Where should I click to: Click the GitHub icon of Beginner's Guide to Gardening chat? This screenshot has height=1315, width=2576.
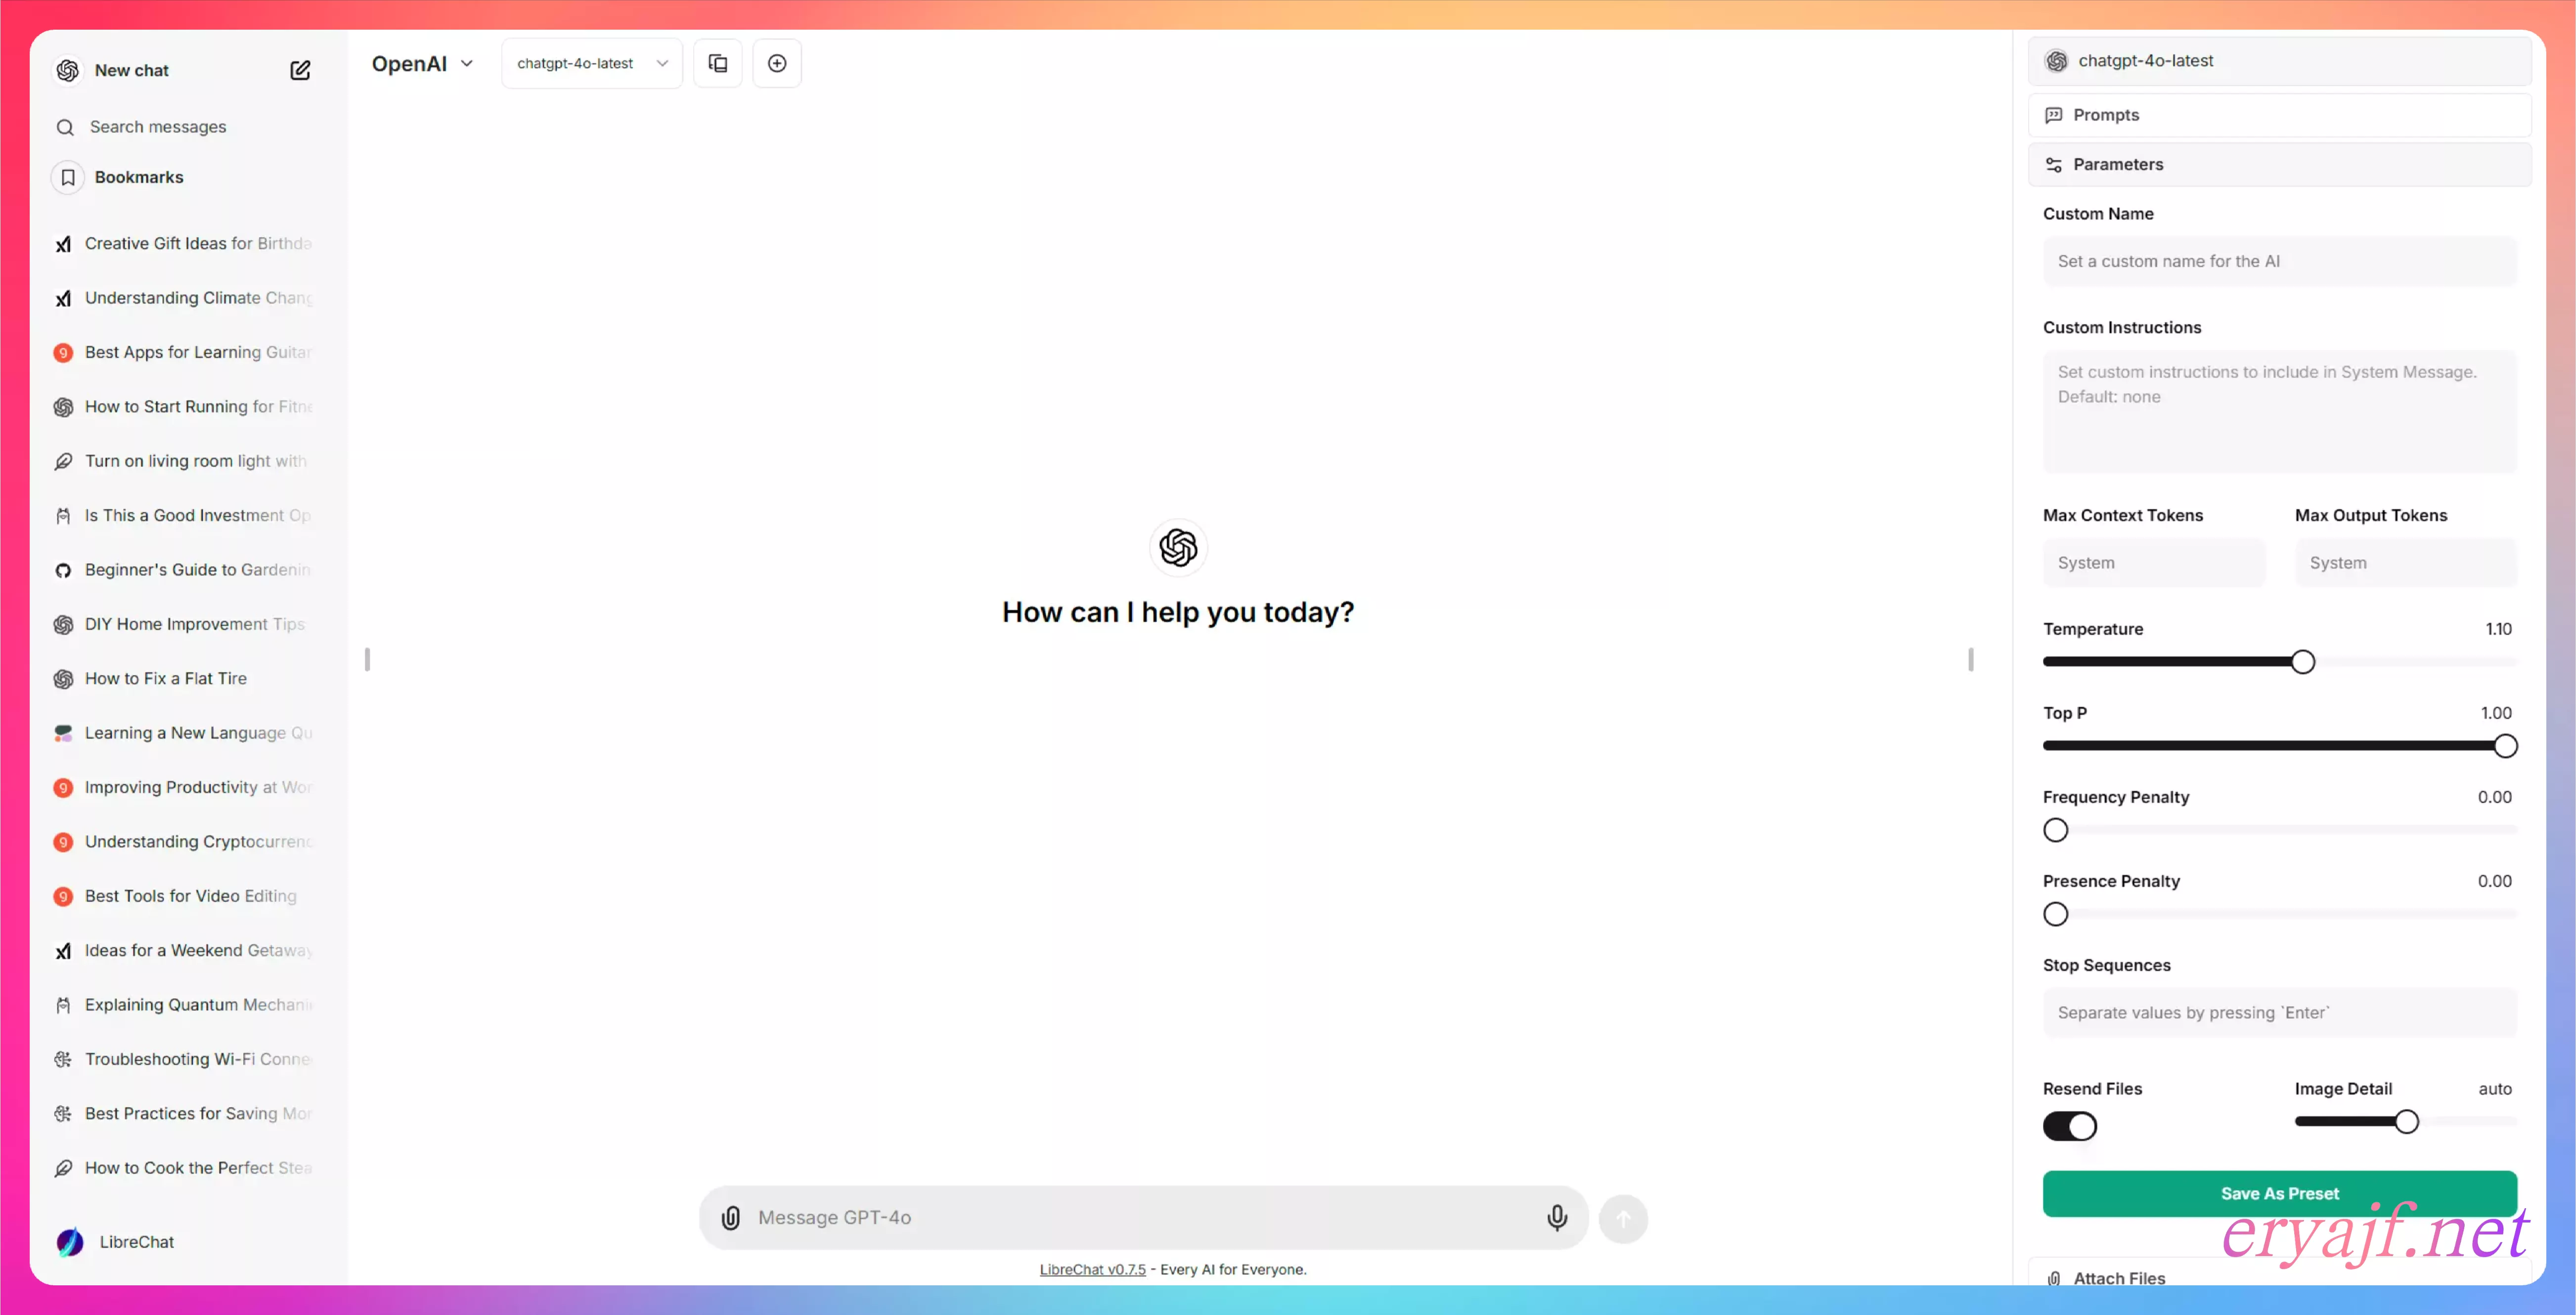click(63, 570)
